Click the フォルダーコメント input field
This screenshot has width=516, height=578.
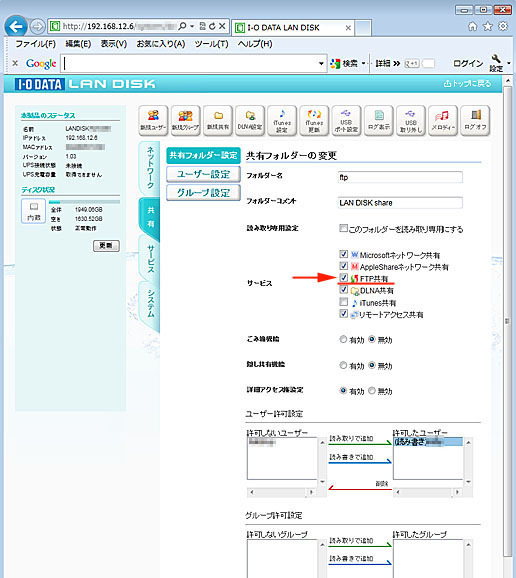(x=400, y=202)
